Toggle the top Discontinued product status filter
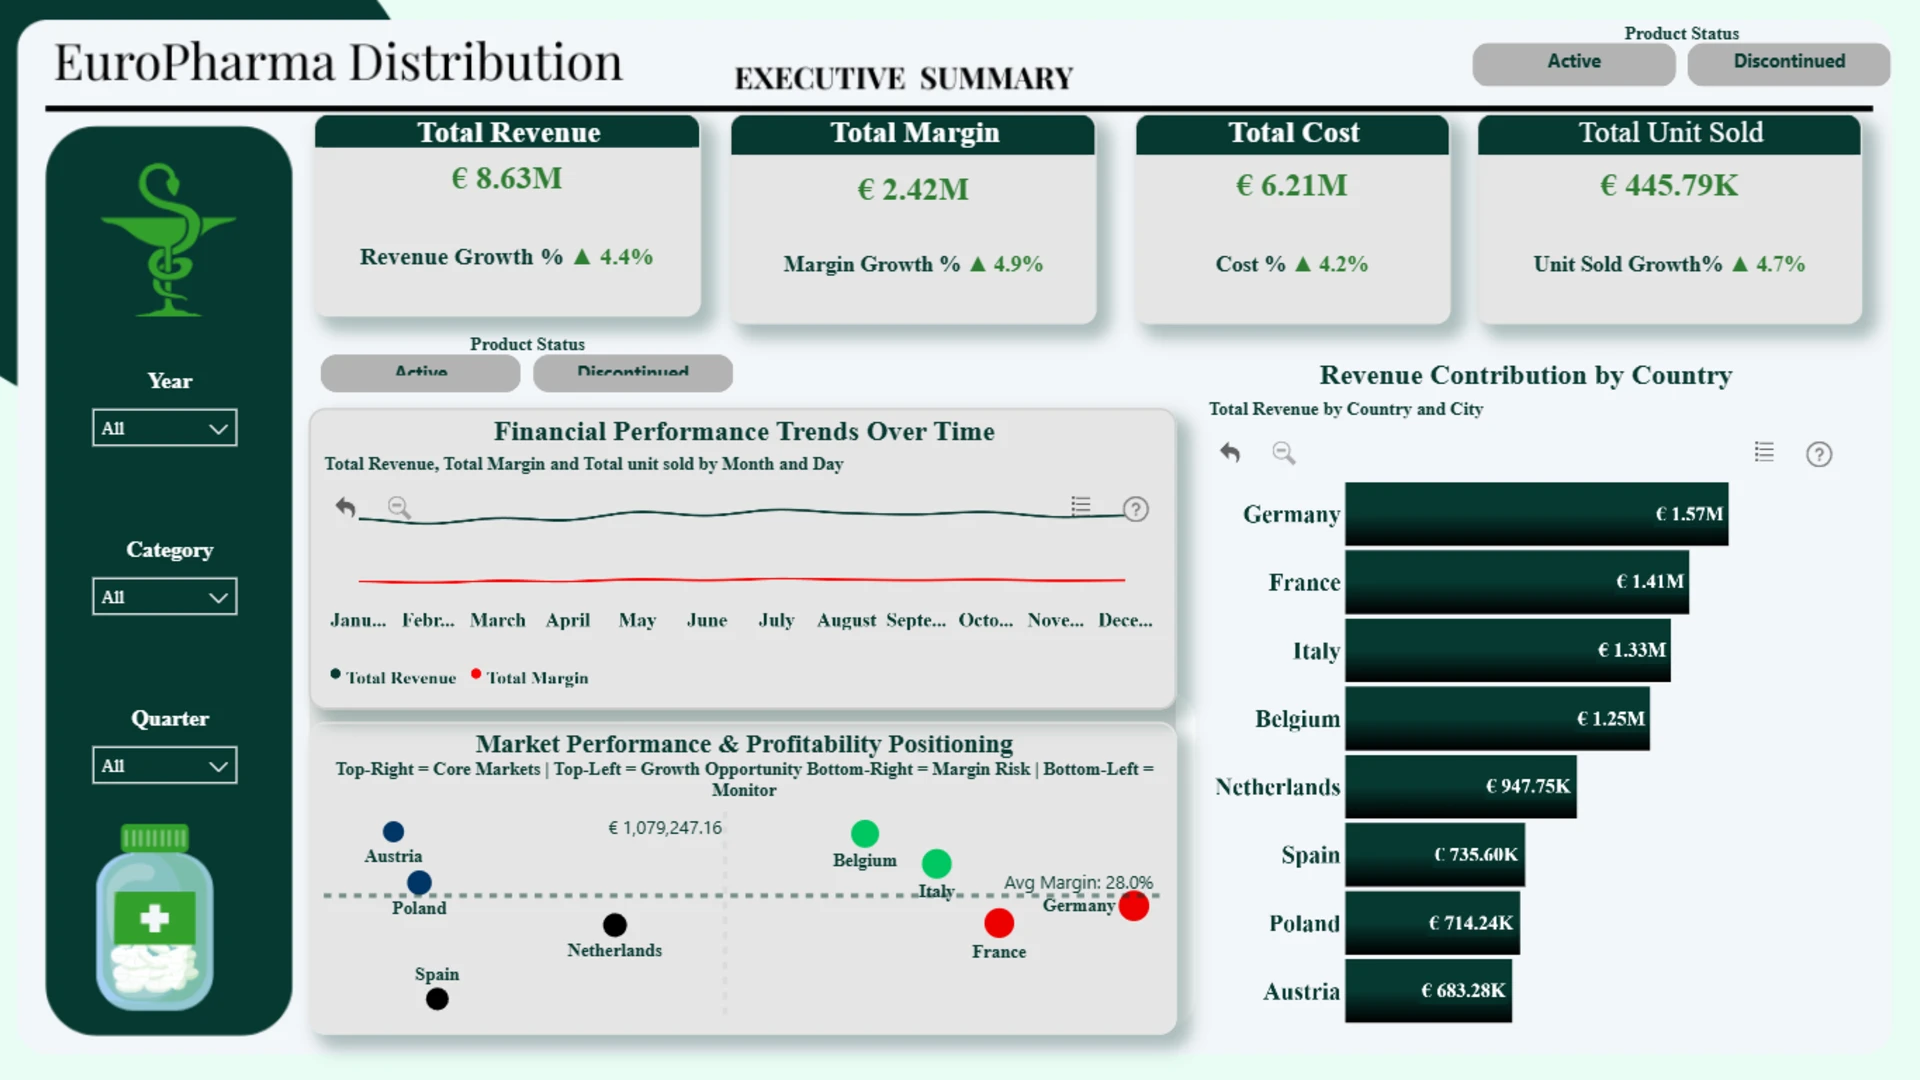 pos(1789,62)
